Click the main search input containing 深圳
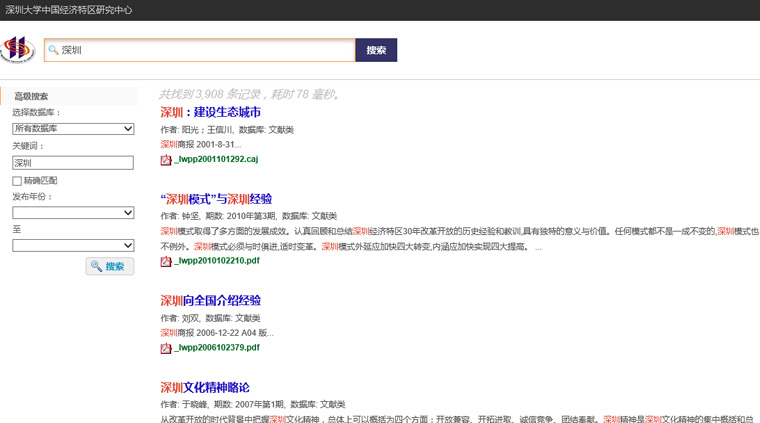 200,50
